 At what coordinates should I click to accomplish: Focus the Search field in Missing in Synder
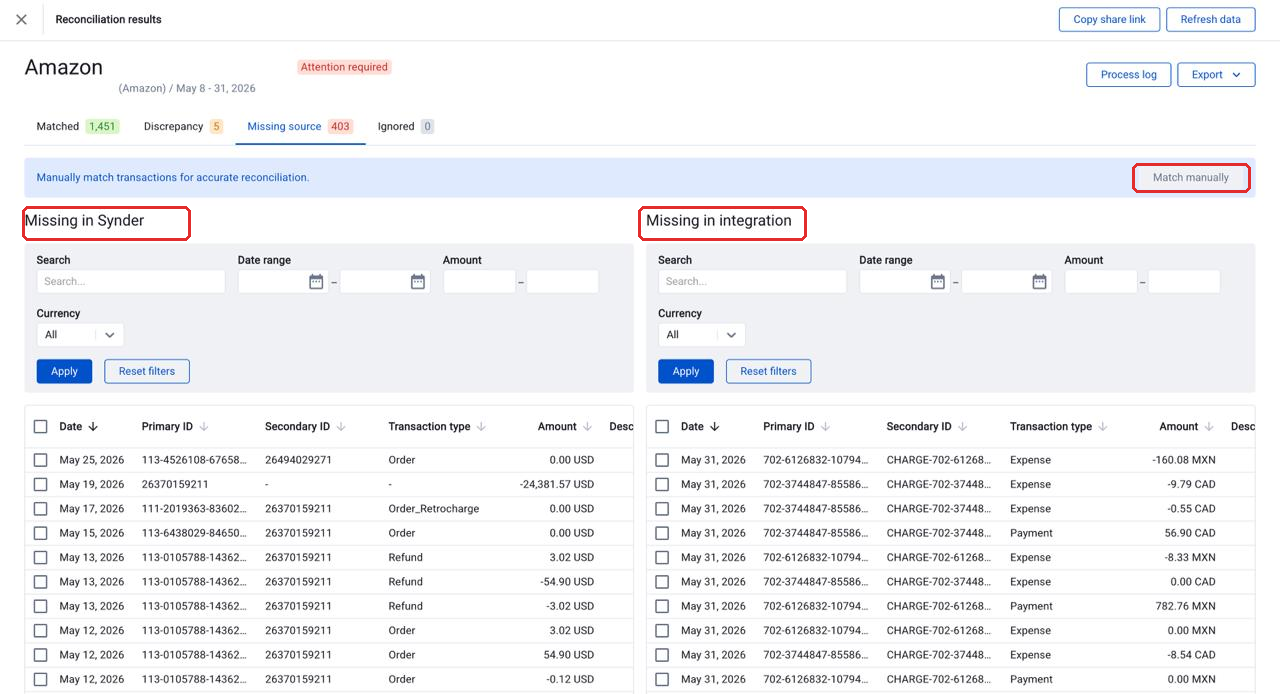[131, 282]
